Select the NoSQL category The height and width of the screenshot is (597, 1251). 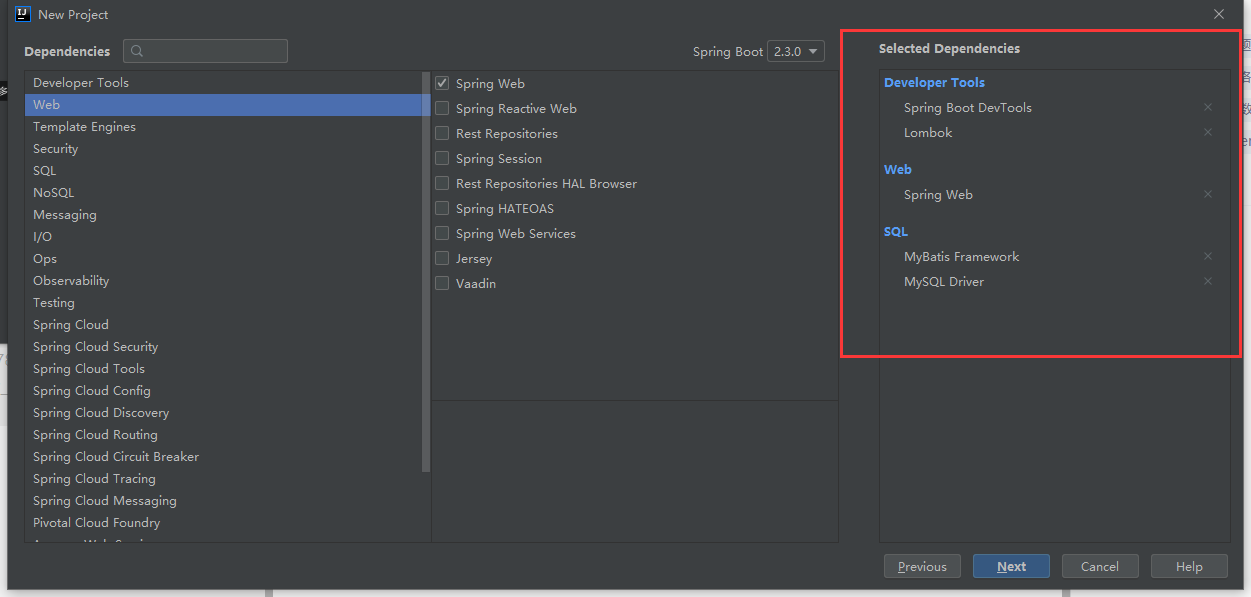pyautogui.click(x=53, y=192)
